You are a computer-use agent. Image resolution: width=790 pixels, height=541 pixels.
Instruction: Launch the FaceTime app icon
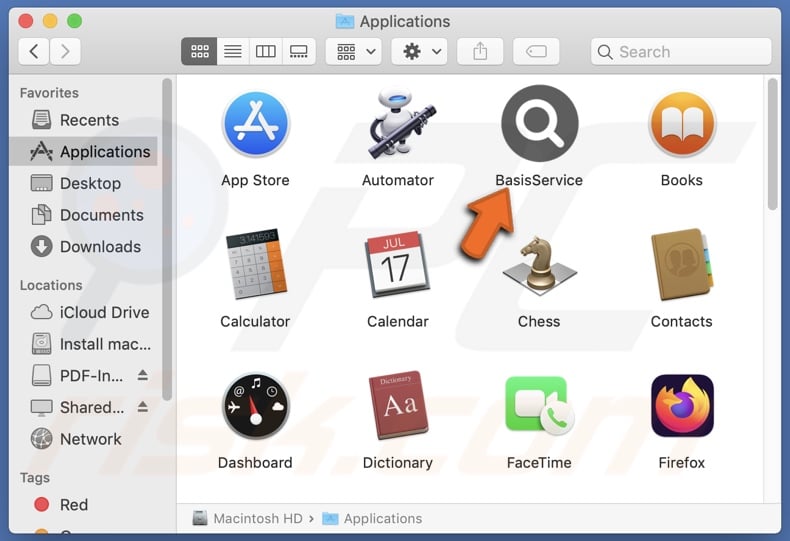(x=540, y=406)
